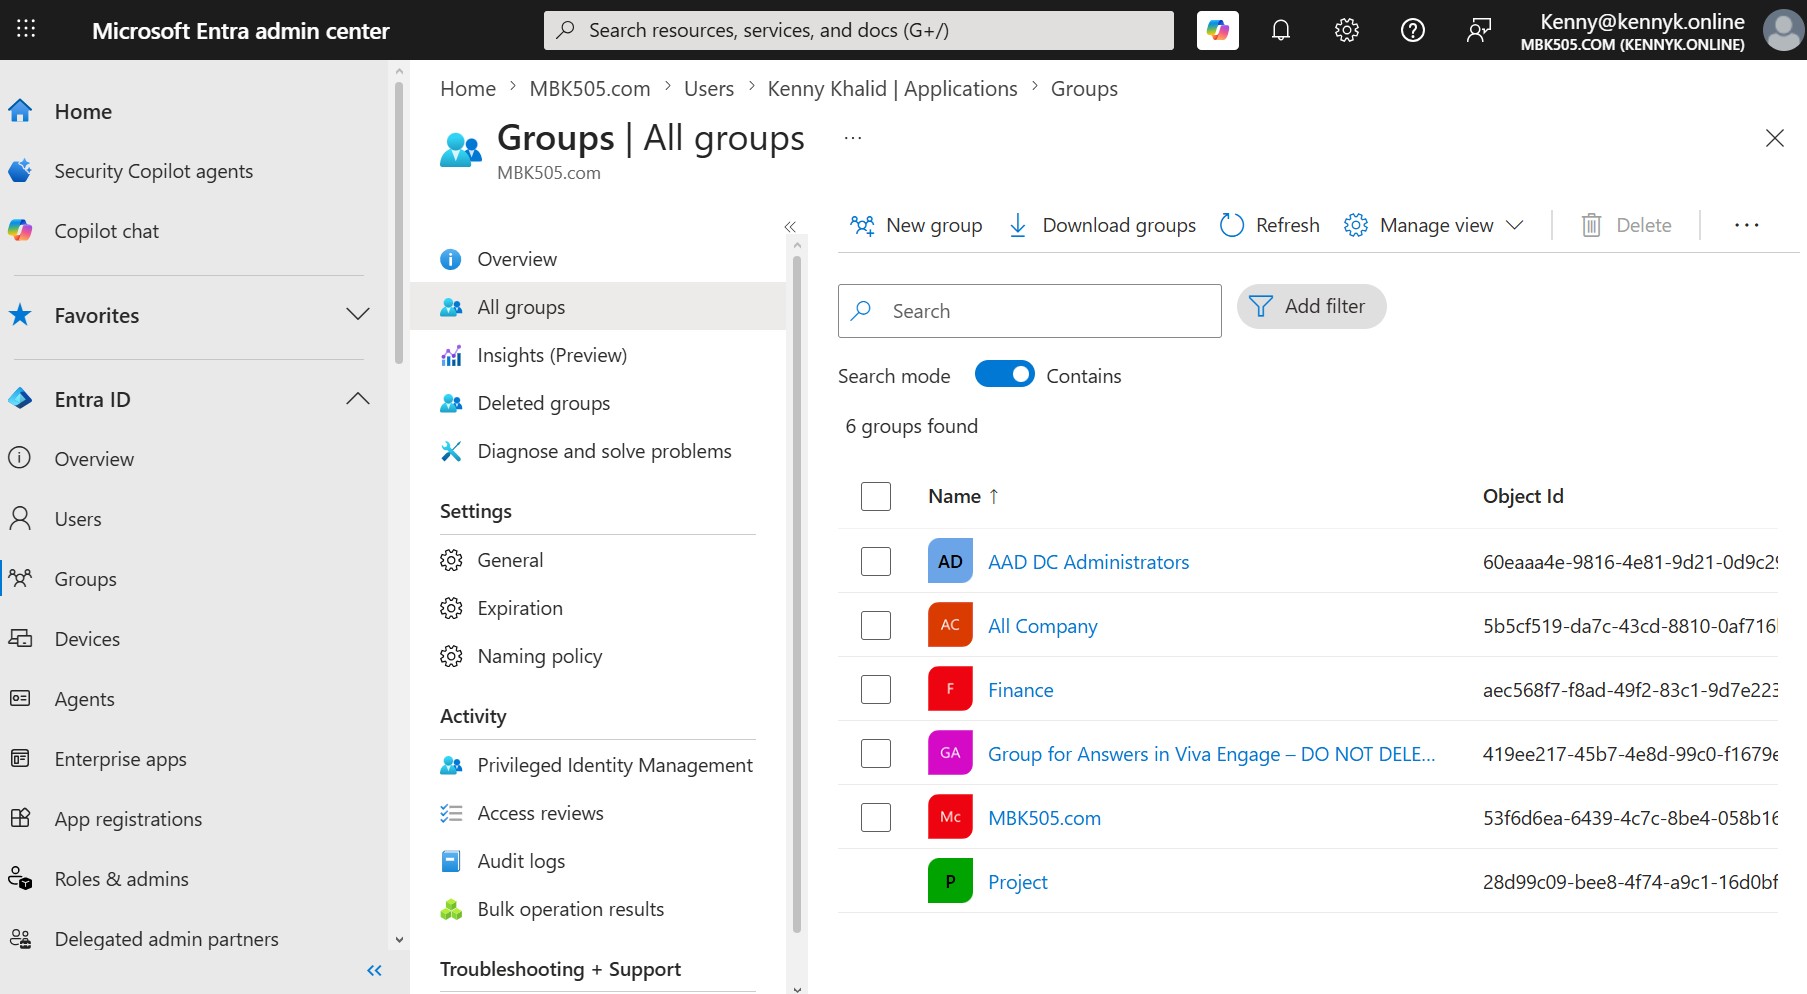Click the Groups page header icon
Viewport: 1807px width, 994px height.
click(x=461, y=150)
